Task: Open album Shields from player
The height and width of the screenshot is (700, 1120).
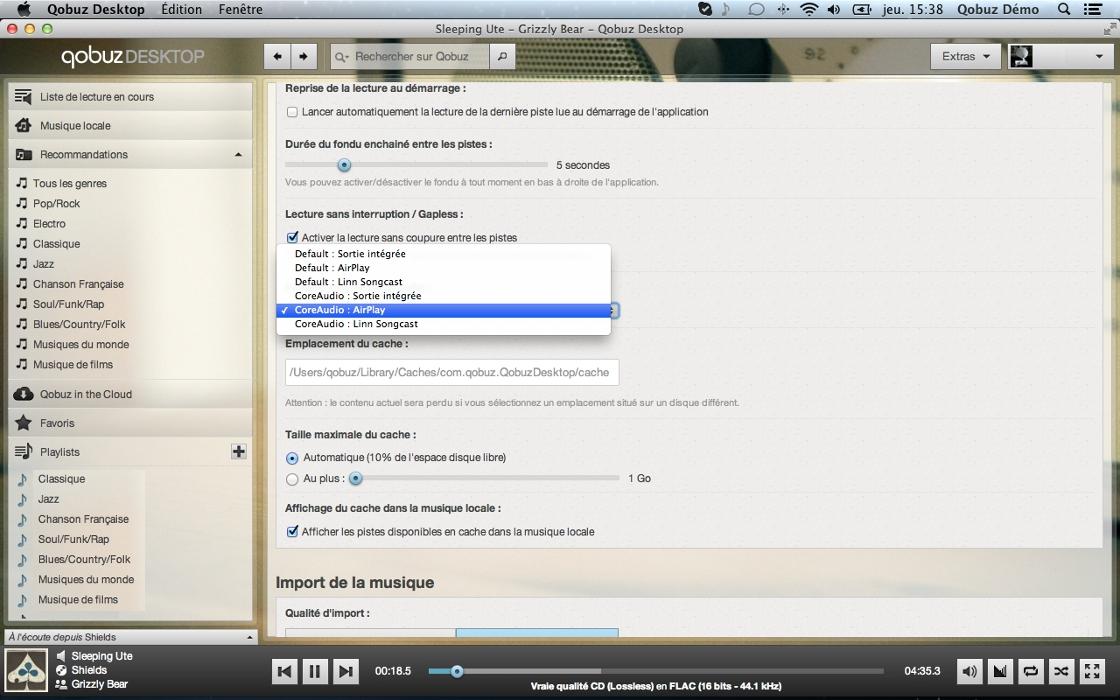Action: point(89,670)
